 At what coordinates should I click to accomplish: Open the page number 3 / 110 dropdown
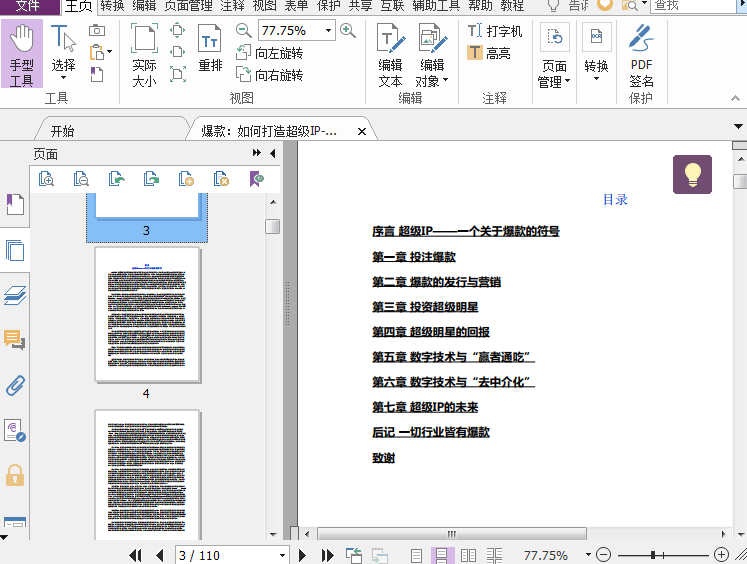[x=282, y=555]
